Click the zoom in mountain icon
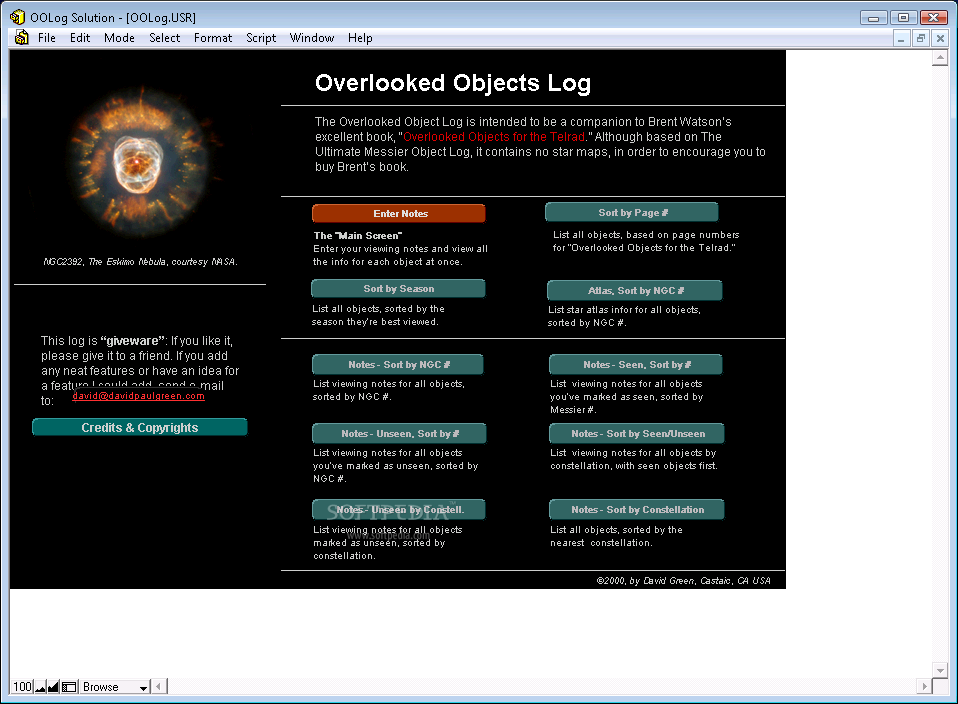This screenshot has width=958, height=704. coord(53,687)
